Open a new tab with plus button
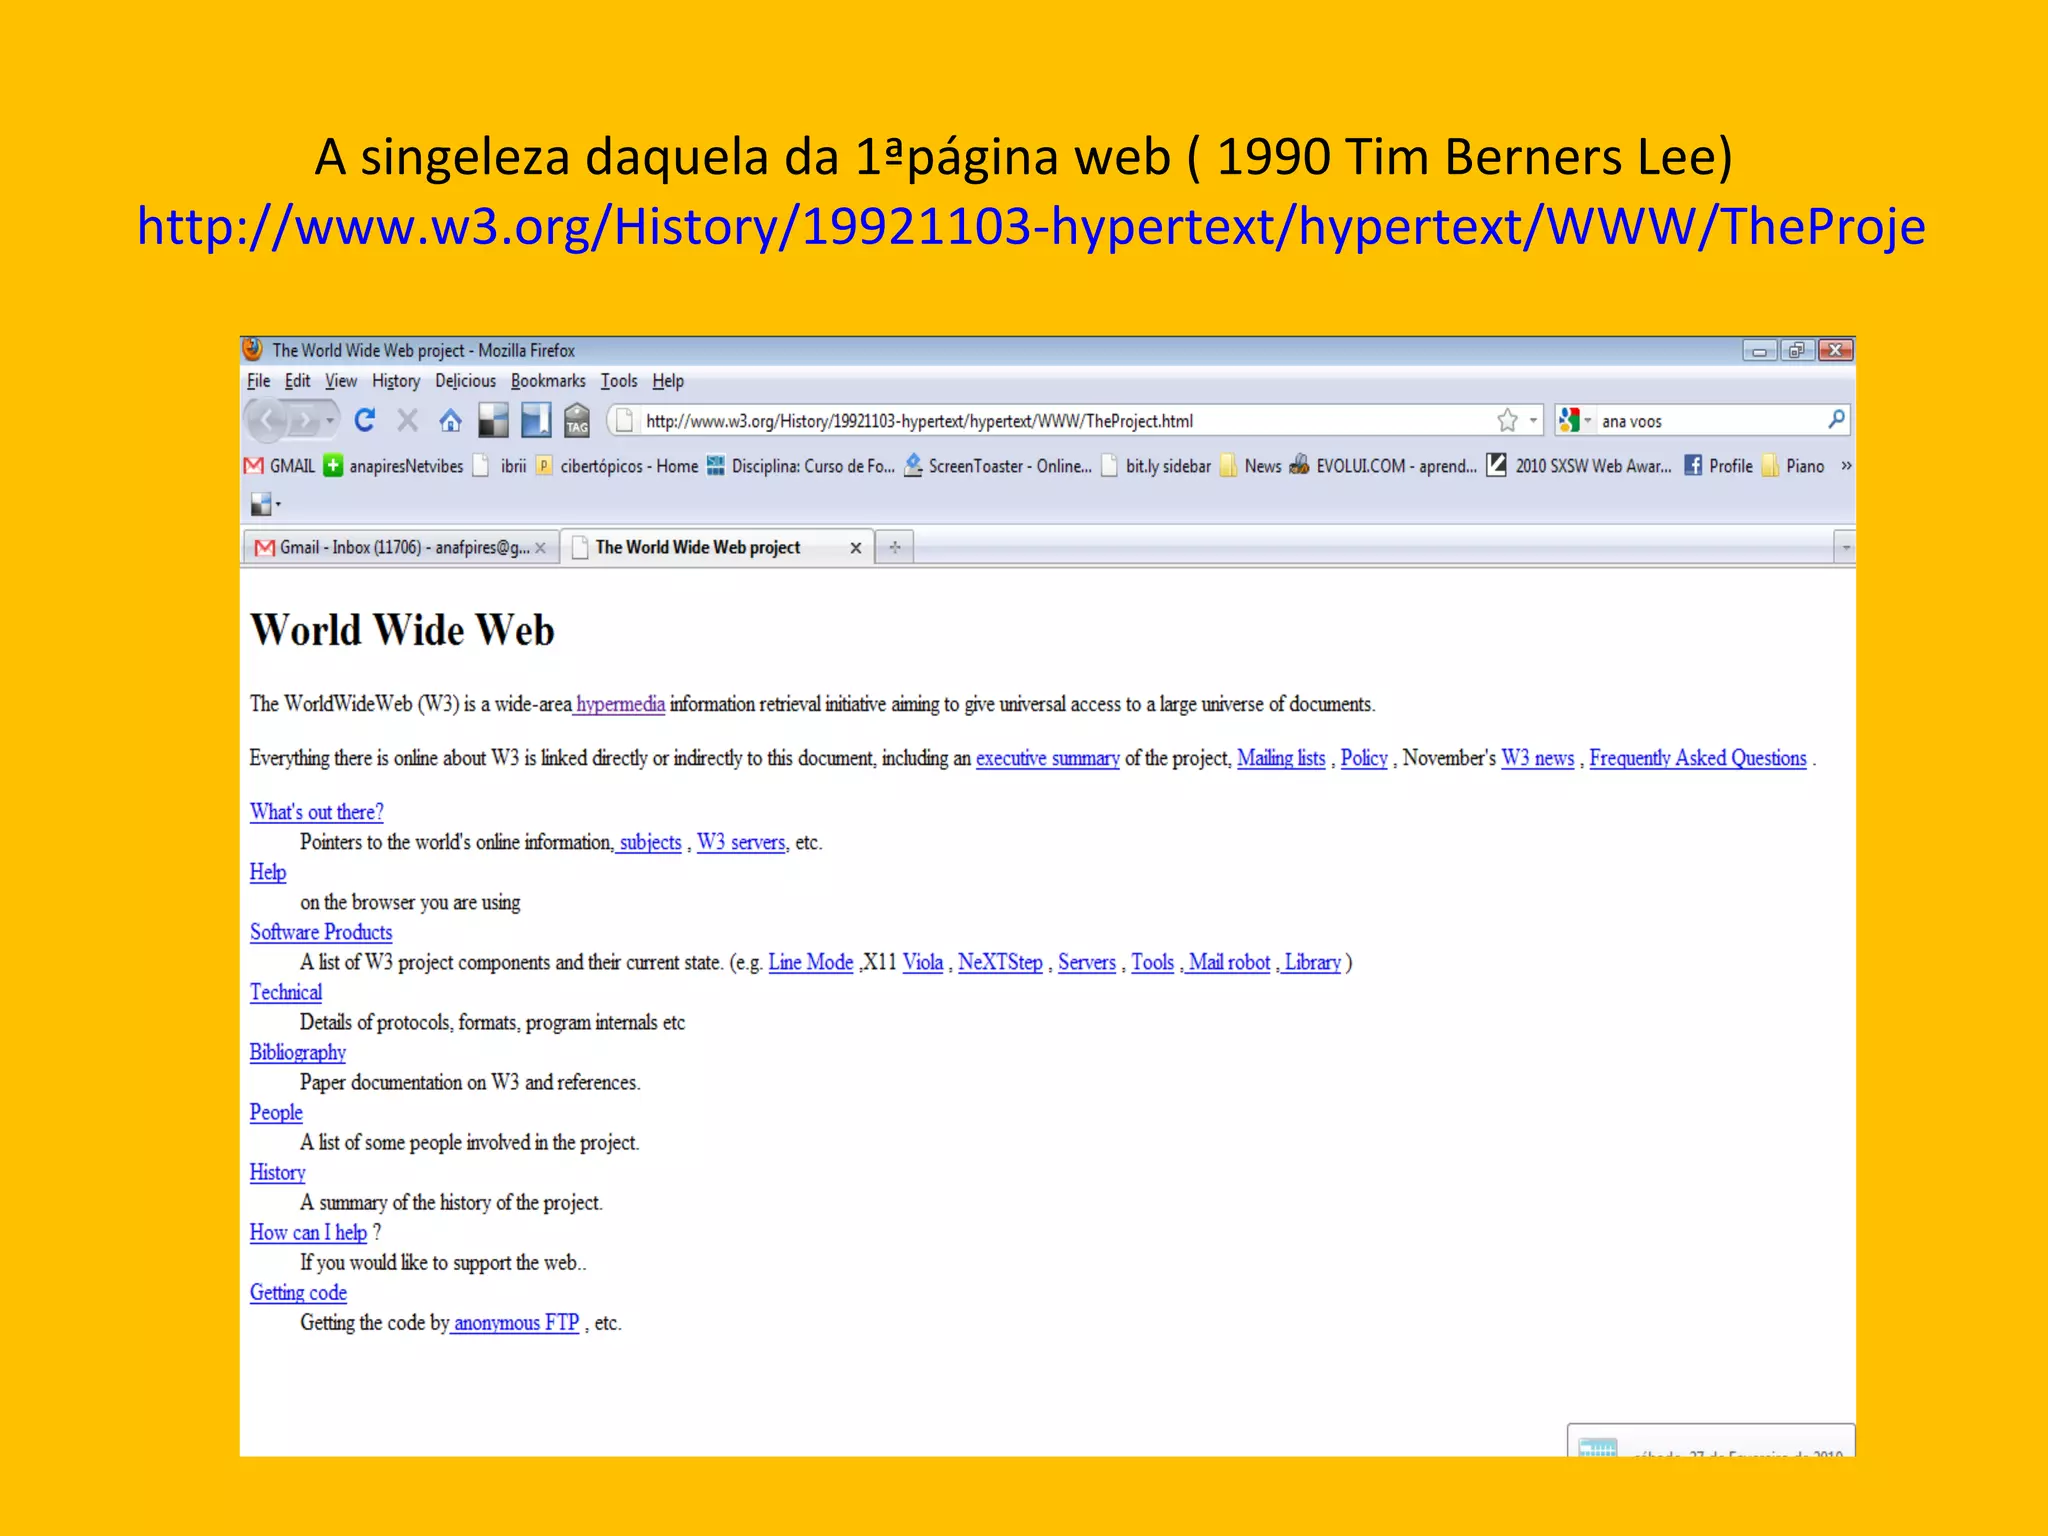 pos(895,548)
